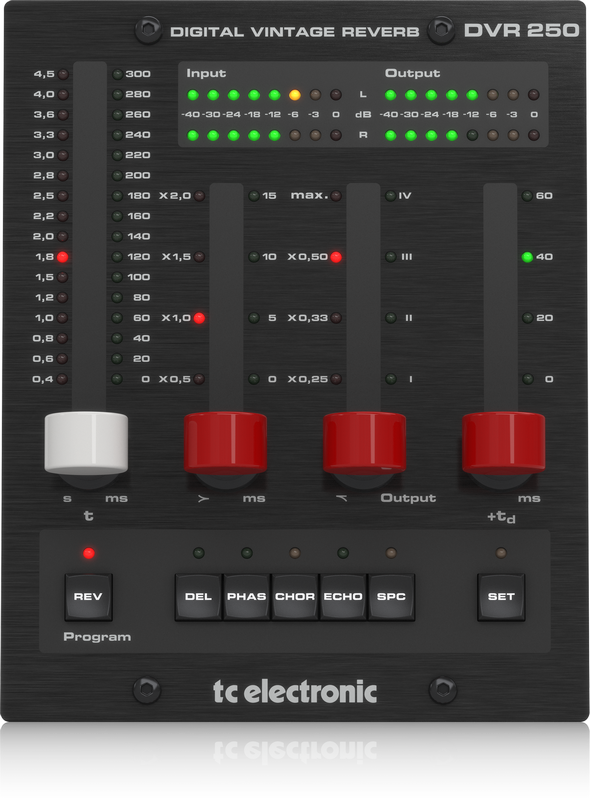Click the indicator LED above CHOR

(295, 553)
